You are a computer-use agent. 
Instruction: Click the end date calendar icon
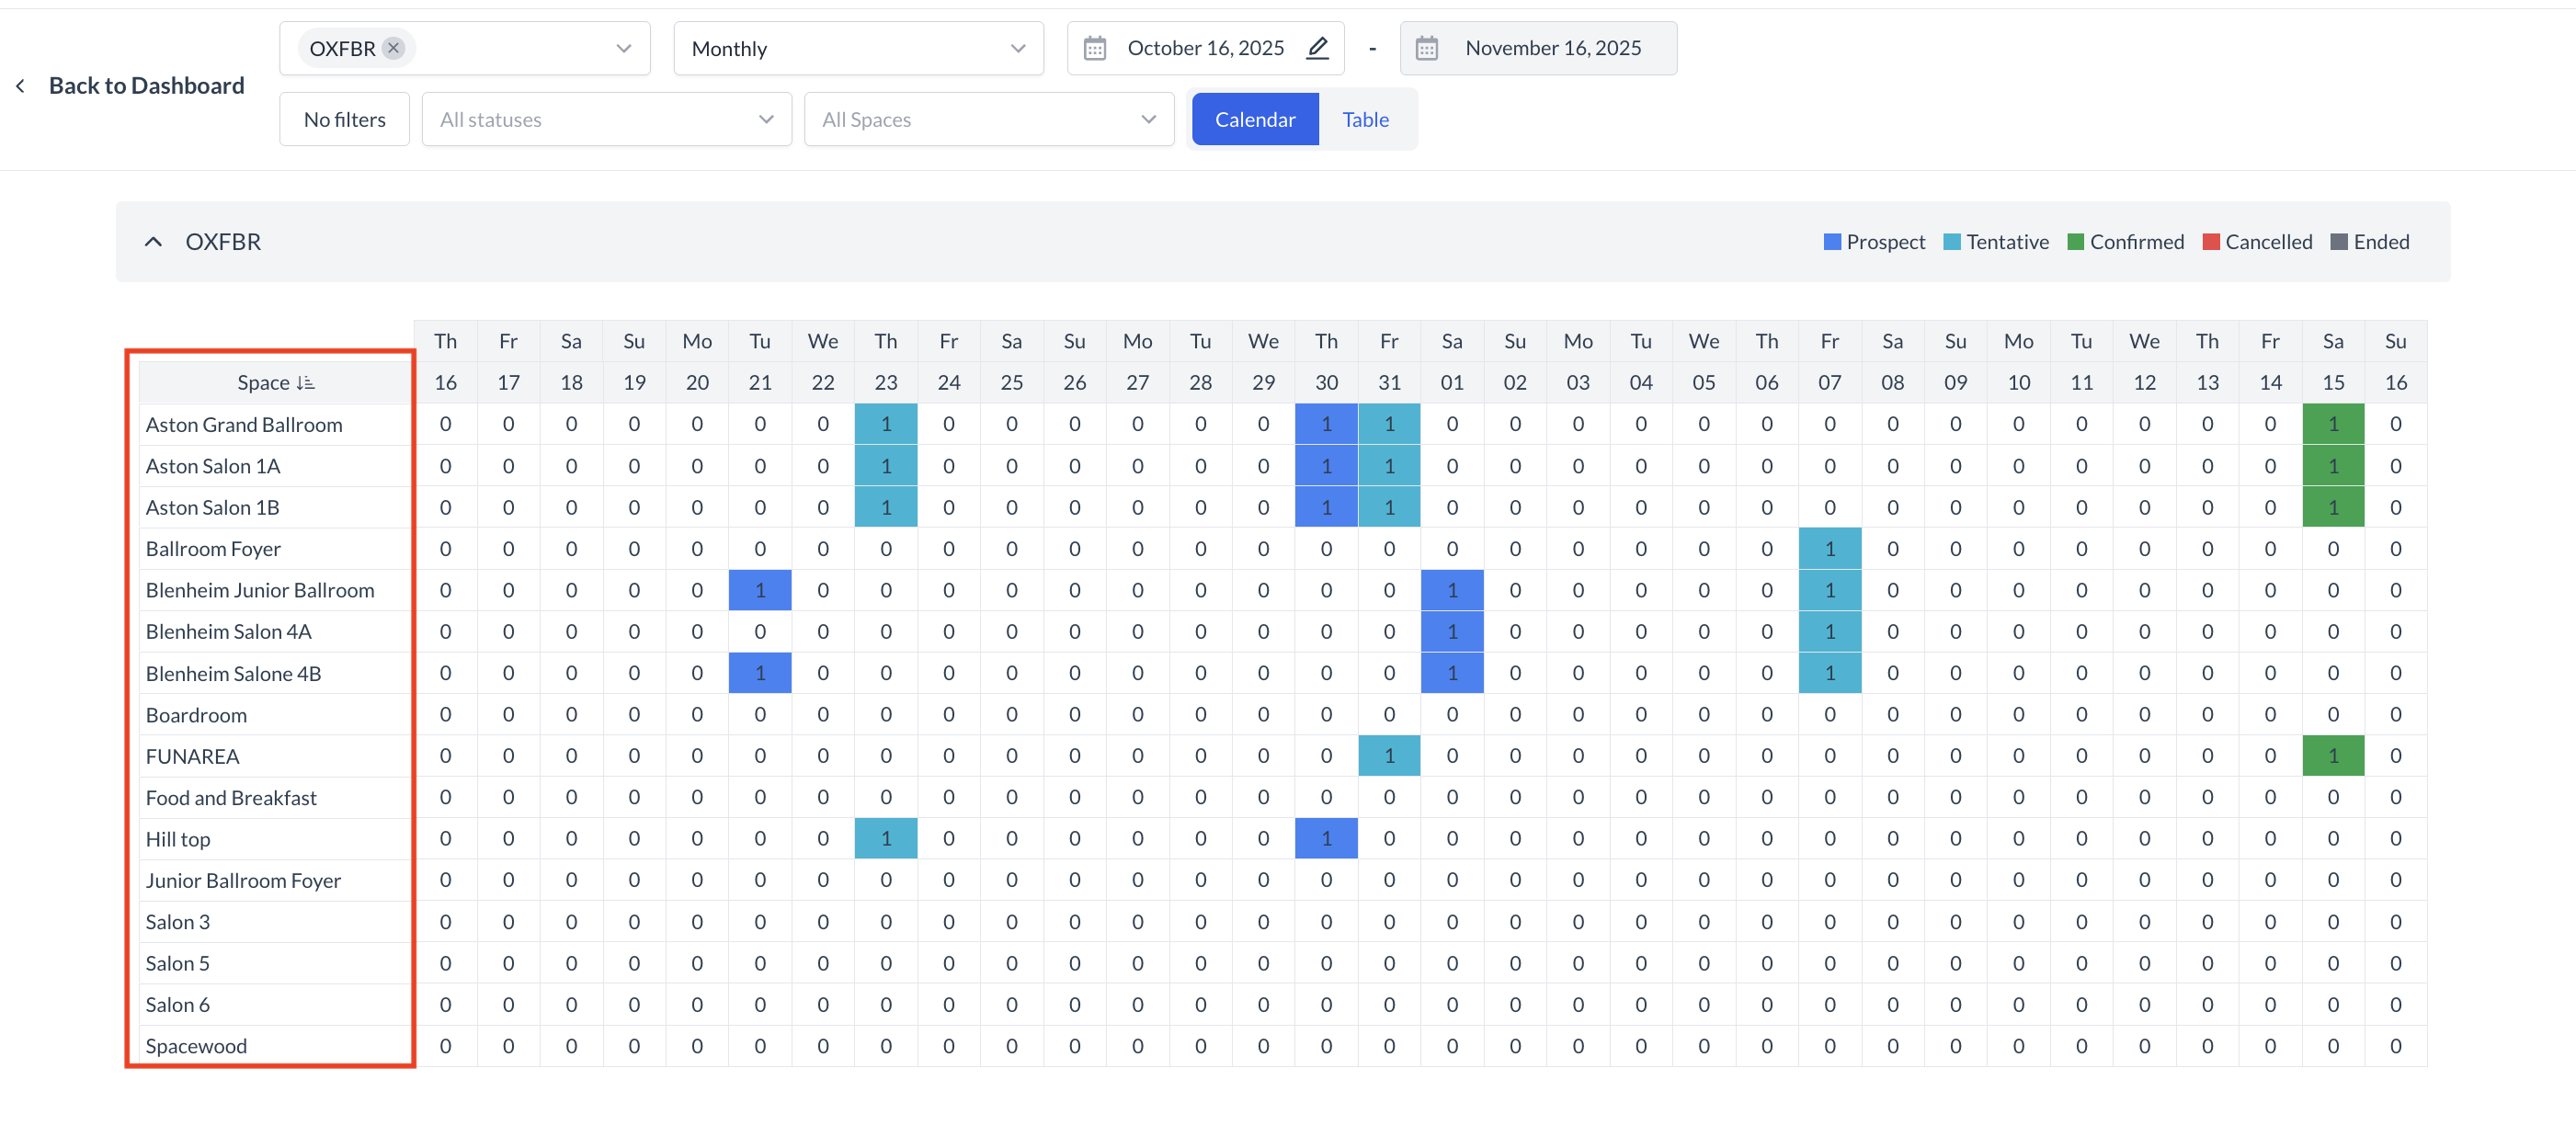click(x=1426, y=48)
